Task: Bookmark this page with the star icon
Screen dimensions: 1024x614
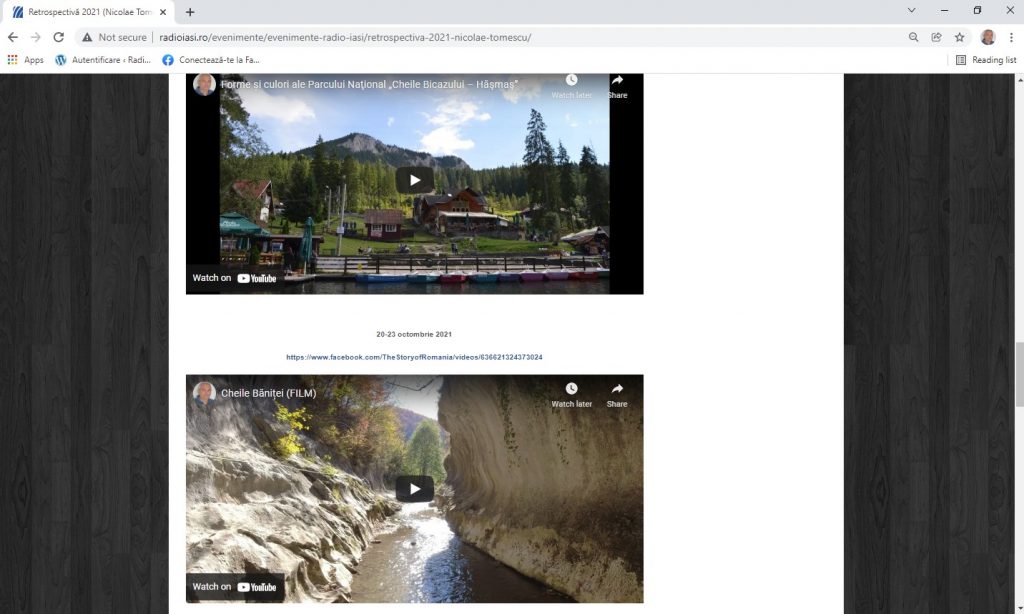Action: [x=959, y=37]
